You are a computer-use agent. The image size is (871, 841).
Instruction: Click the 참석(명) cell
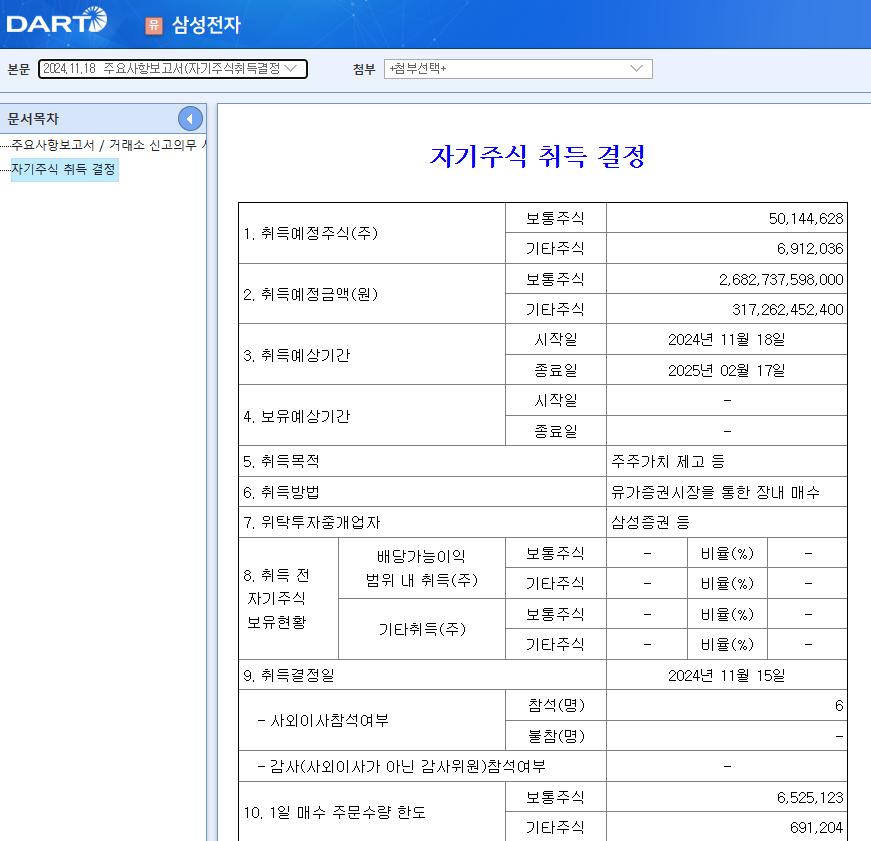[556, 705]
